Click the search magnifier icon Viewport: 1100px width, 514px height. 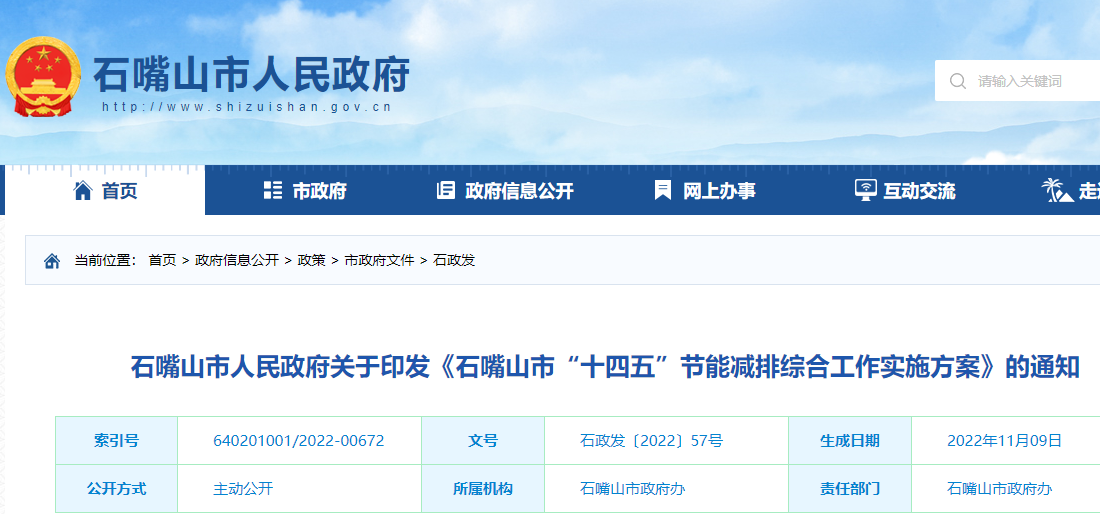point(958,81)
